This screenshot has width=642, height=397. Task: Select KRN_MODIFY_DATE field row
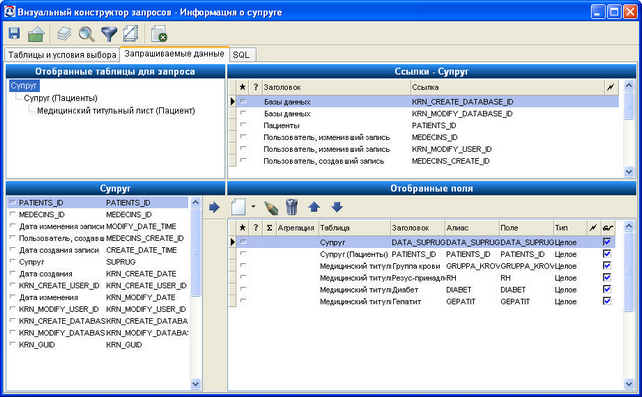click(98, 297)
